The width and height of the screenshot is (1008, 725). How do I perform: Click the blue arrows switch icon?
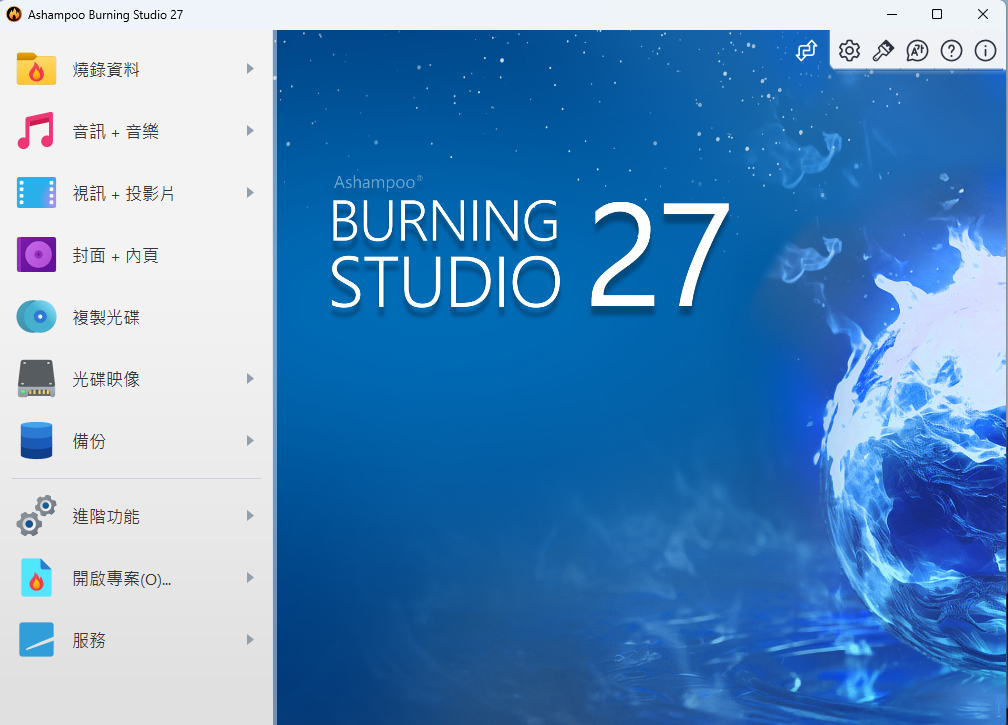[x=807, y=50]
